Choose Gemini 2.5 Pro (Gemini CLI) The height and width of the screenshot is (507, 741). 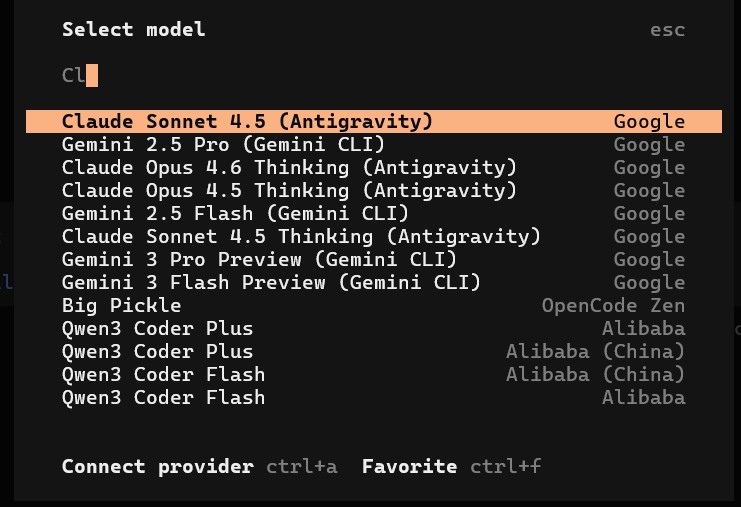pyautogui.click(x=223, y=144)
